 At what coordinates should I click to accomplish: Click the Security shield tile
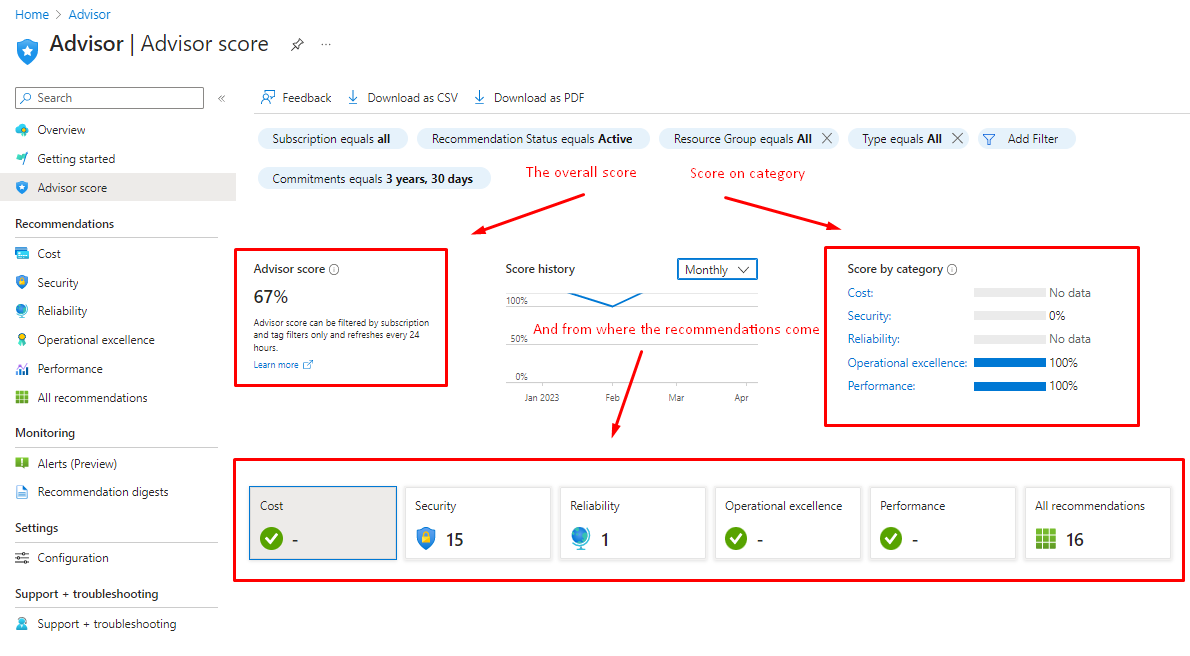[x=477, y=523]
